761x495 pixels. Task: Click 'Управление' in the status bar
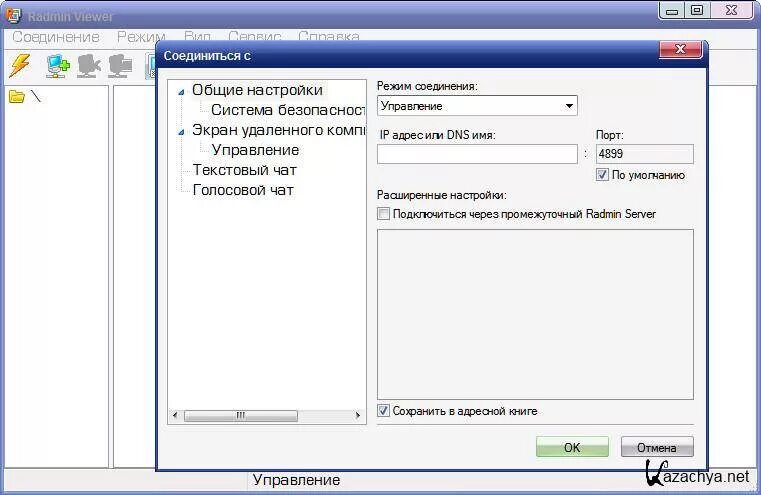tap(296, 480)
